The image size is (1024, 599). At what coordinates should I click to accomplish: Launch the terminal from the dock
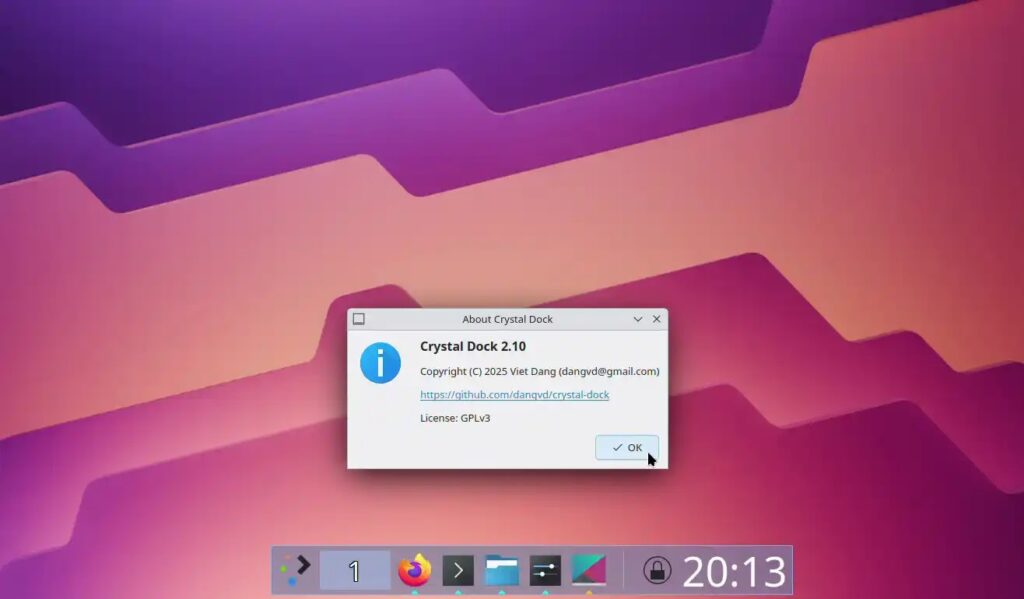(x=459, y=571)
